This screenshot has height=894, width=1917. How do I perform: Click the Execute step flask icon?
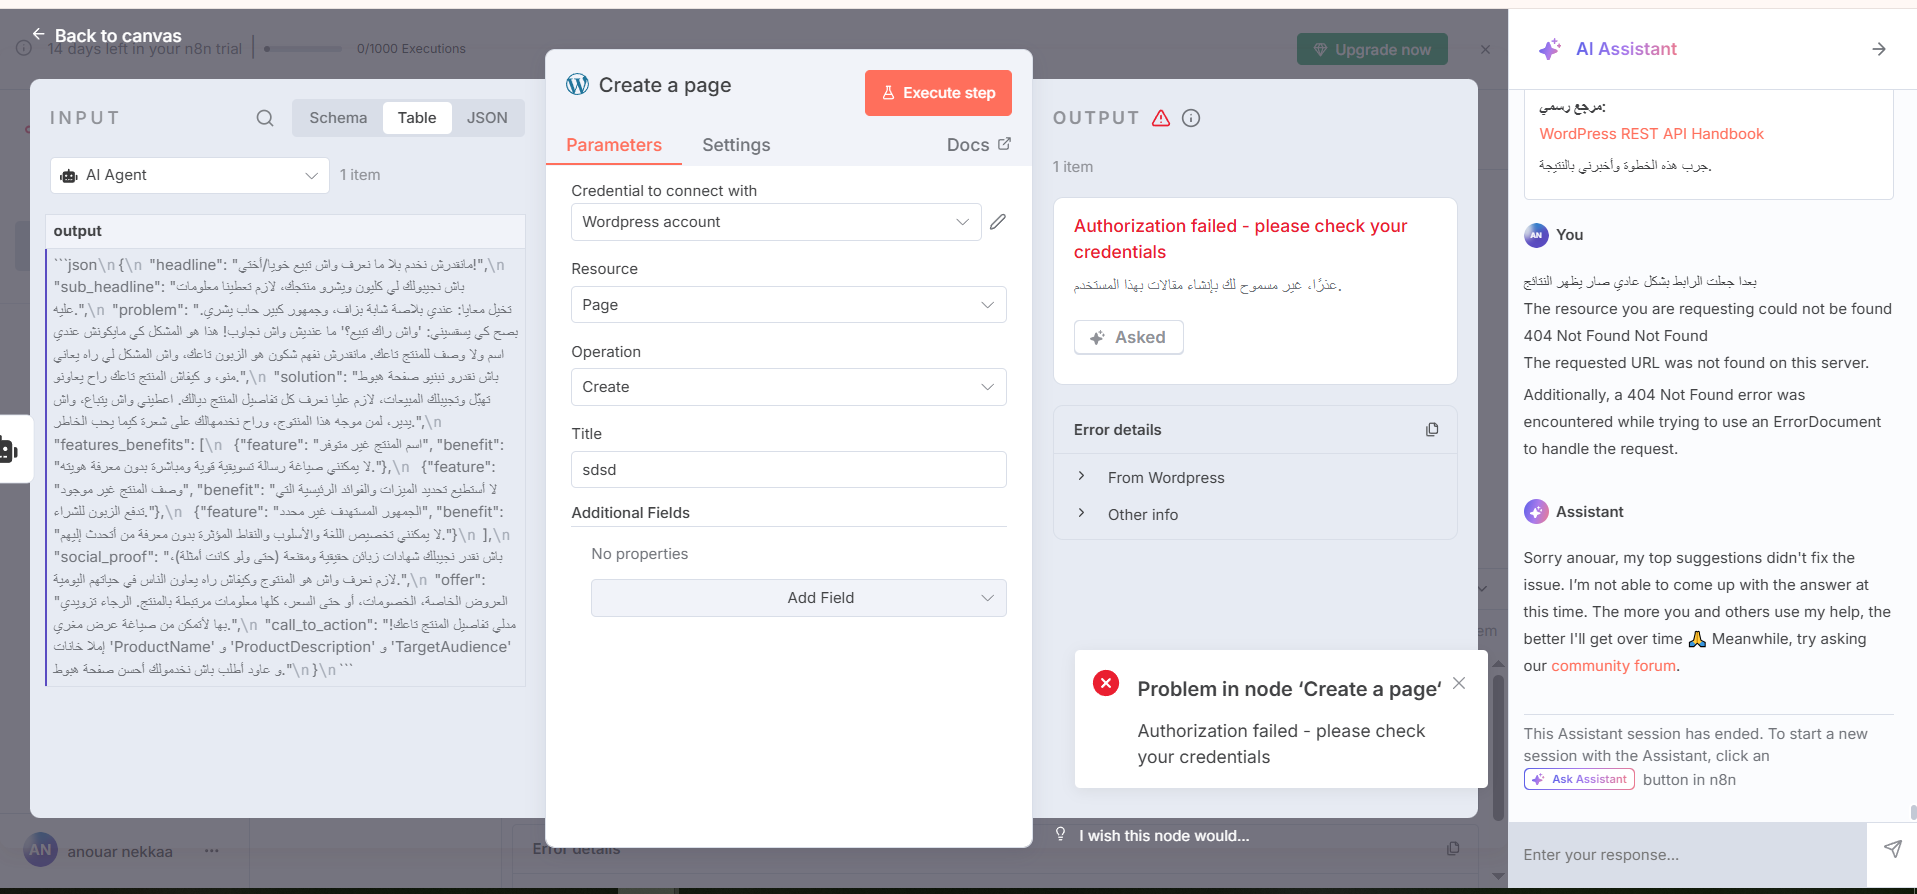[888, 93]
